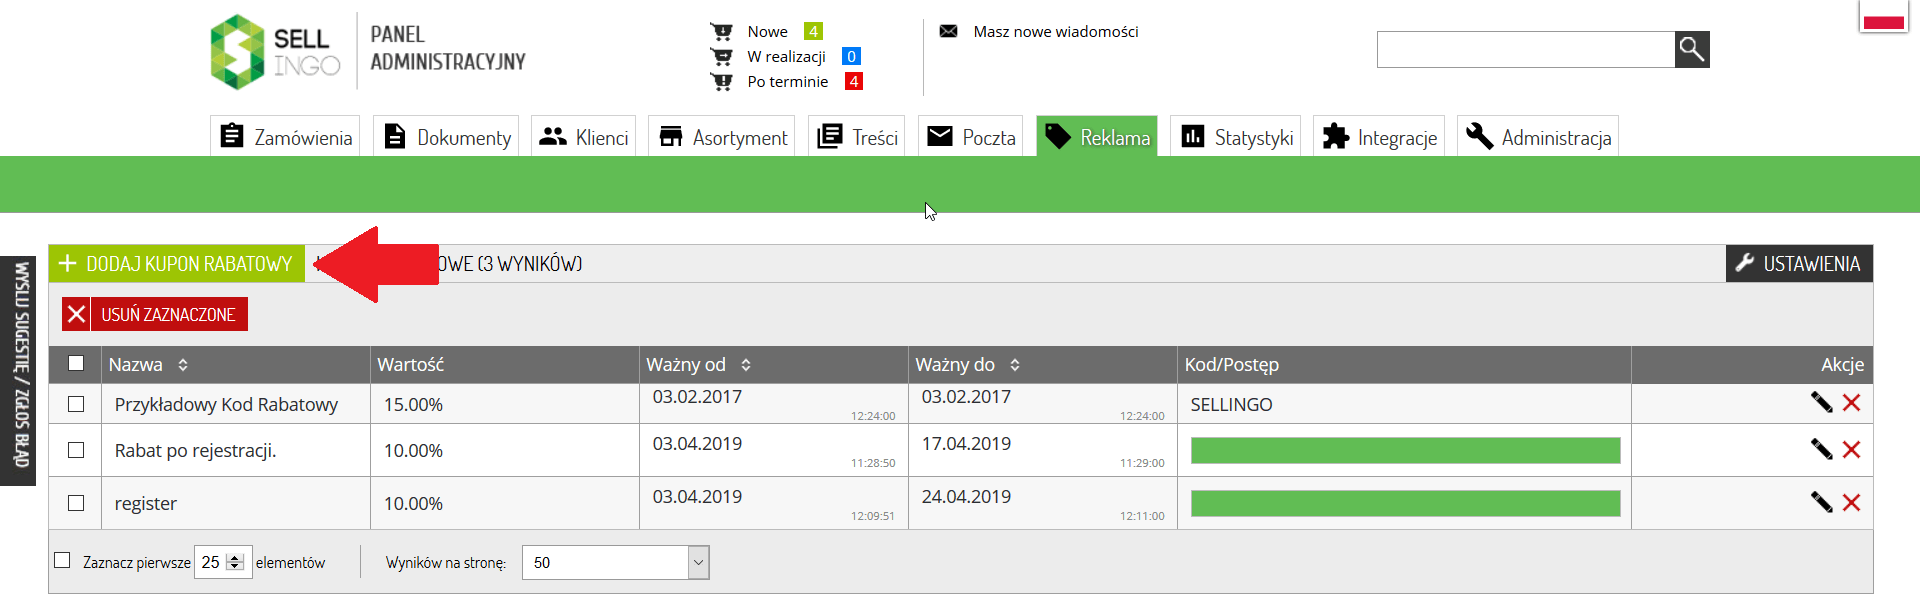Open the Administracja menu tab
Screen dimensions: 1920x603
coord(1538,137)
